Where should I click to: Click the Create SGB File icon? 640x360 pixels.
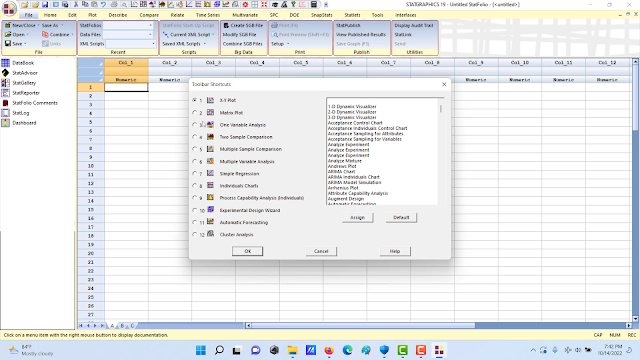click(x=226, y=25)
